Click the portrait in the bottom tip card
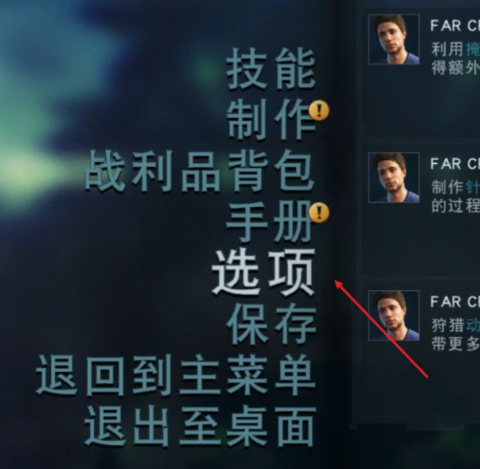 pos(394,315)
